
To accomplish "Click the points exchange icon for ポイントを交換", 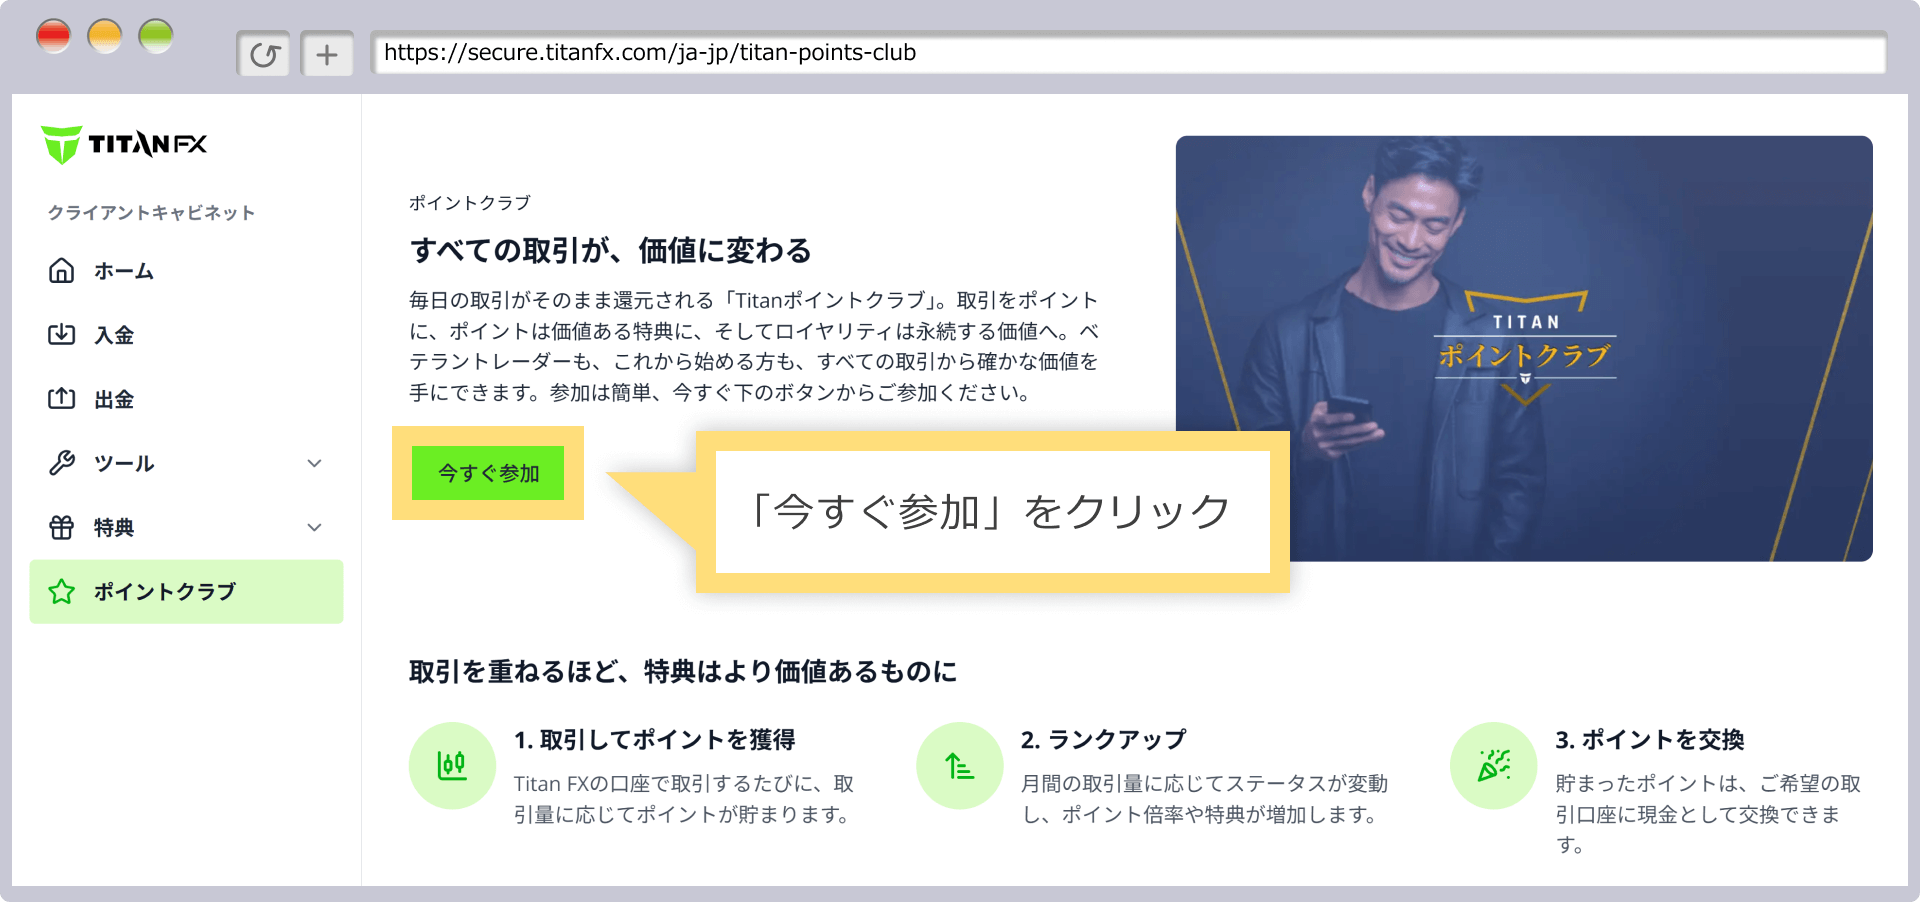I will 1493,765.
